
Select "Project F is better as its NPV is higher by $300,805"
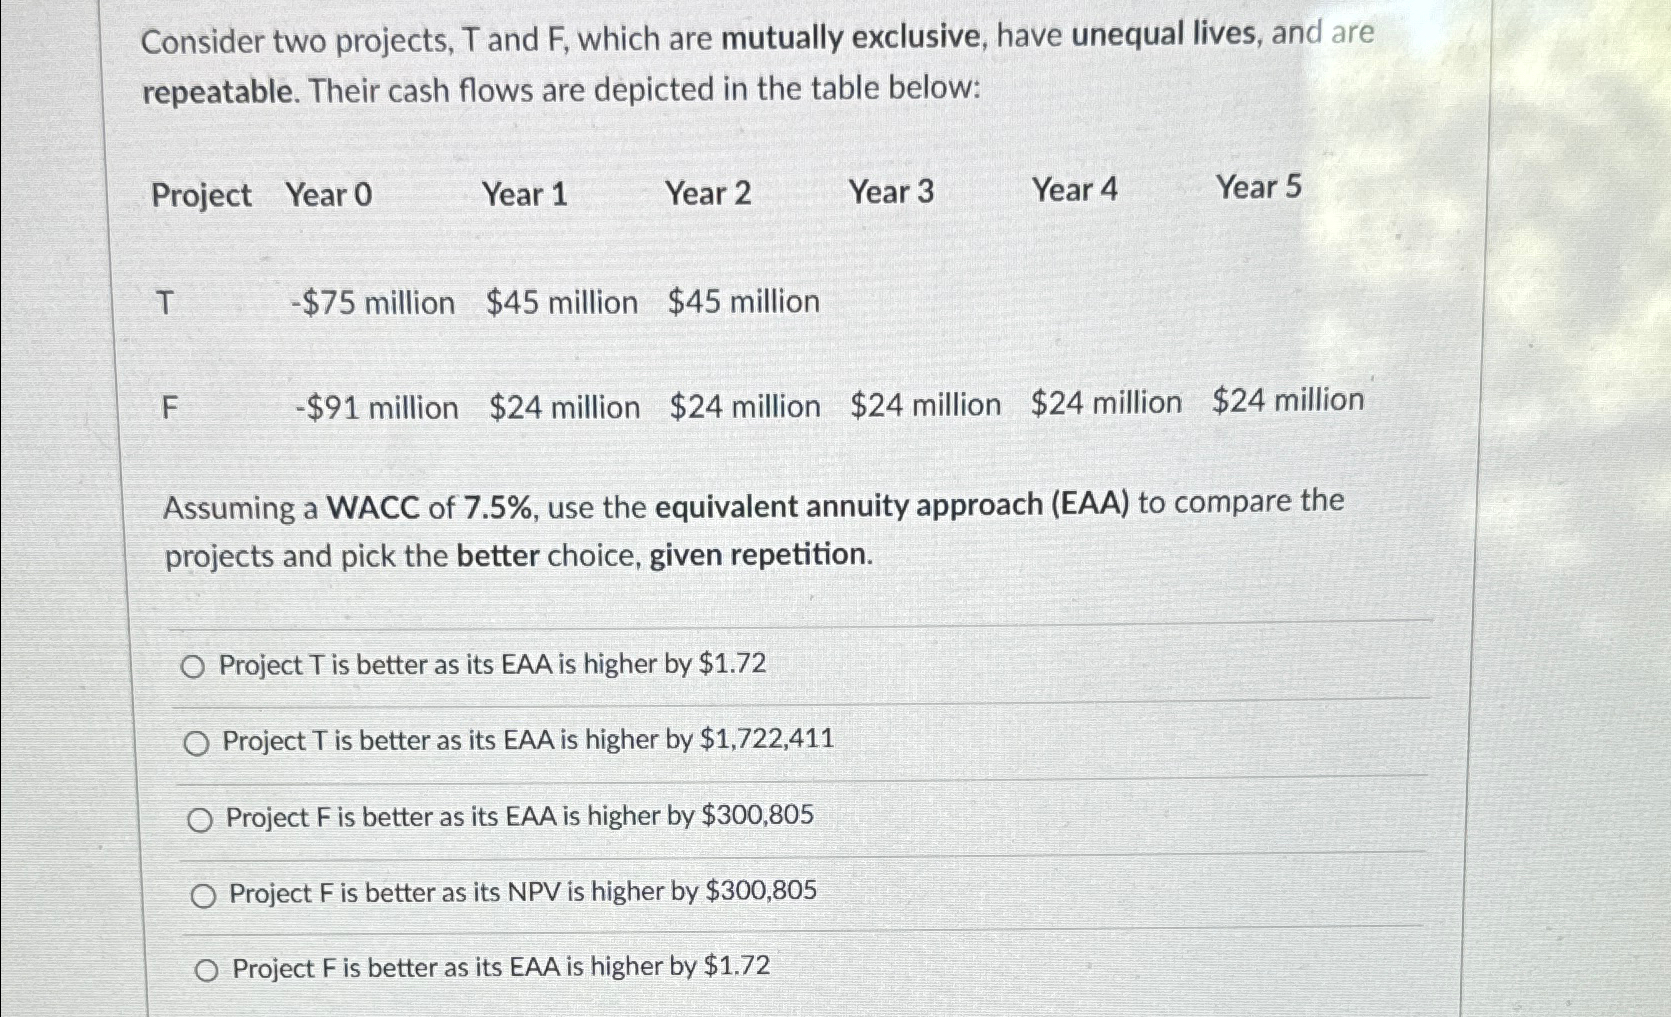click(520, 891)
